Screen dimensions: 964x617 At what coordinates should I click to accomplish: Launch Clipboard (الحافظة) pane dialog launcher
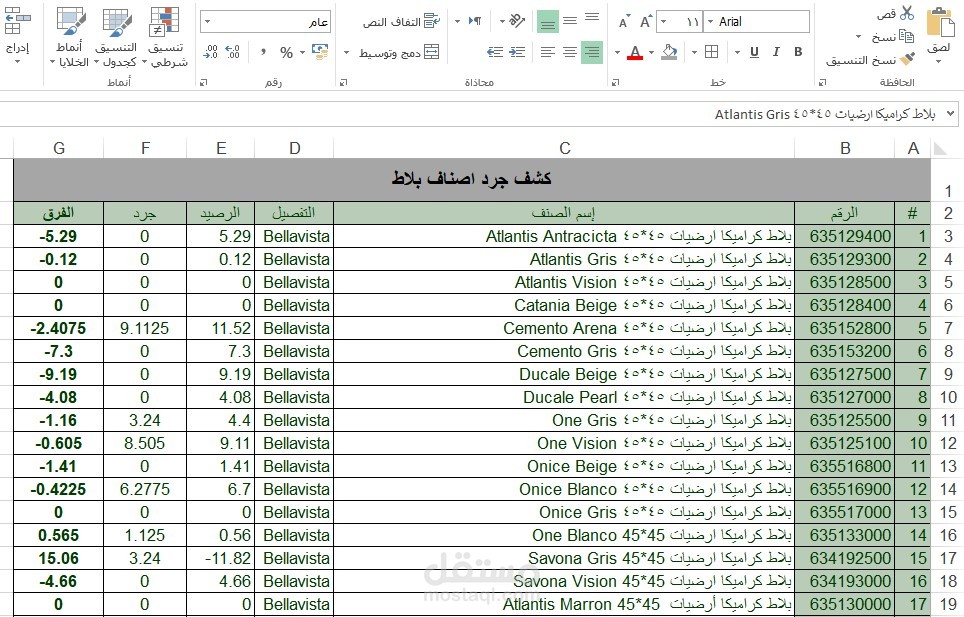(x=823, y=82)
